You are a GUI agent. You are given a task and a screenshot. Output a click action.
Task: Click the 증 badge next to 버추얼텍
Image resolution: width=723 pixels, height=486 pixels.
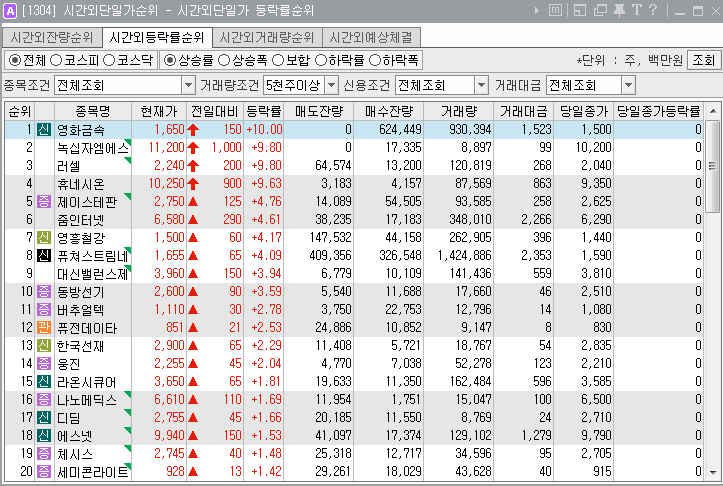(x=44, y=309)
